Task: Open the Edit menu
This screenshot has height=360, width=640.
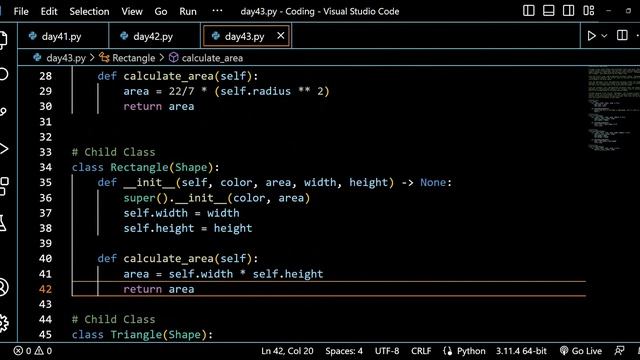Action: [49, 11]
